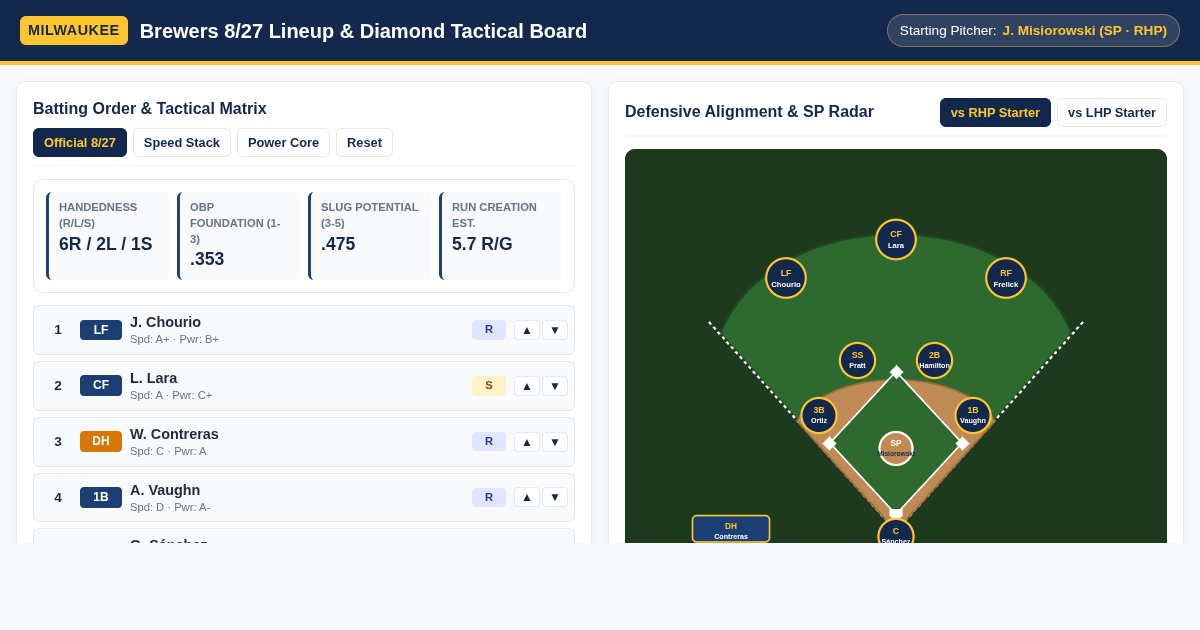The height and width of the screenshot is (630, 1200).
Task: Move L. Lara up in batting order
Action: pos(527,386)
